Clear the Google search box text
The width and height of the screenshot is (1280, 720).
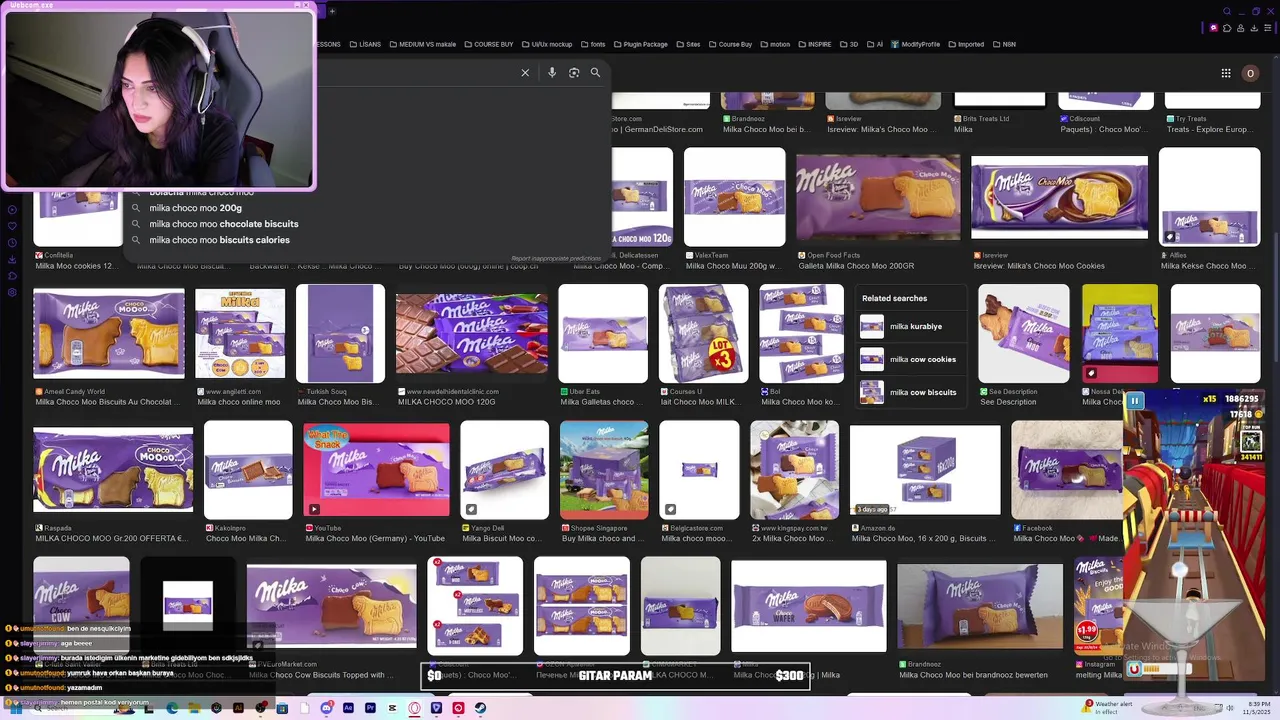525,73
